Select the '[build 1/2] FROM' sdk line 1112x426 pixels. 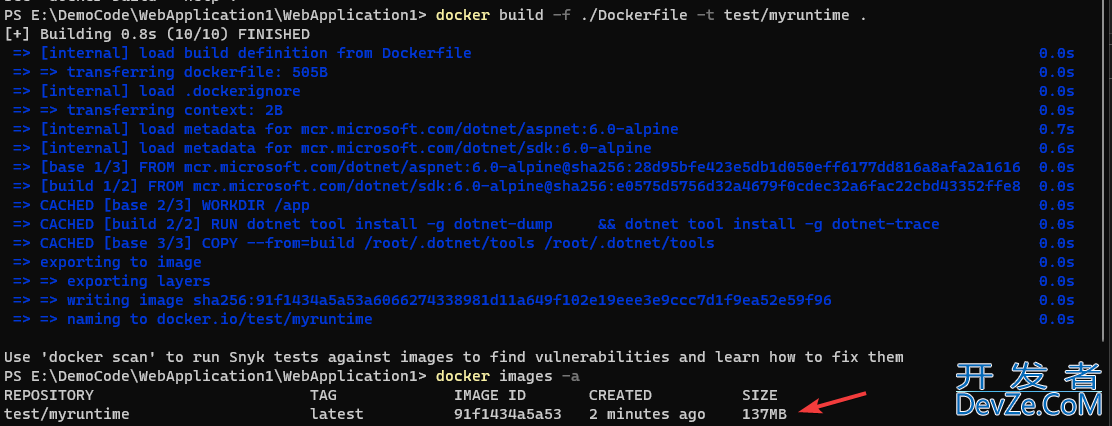pyautogui.click(x=516, y=186)
